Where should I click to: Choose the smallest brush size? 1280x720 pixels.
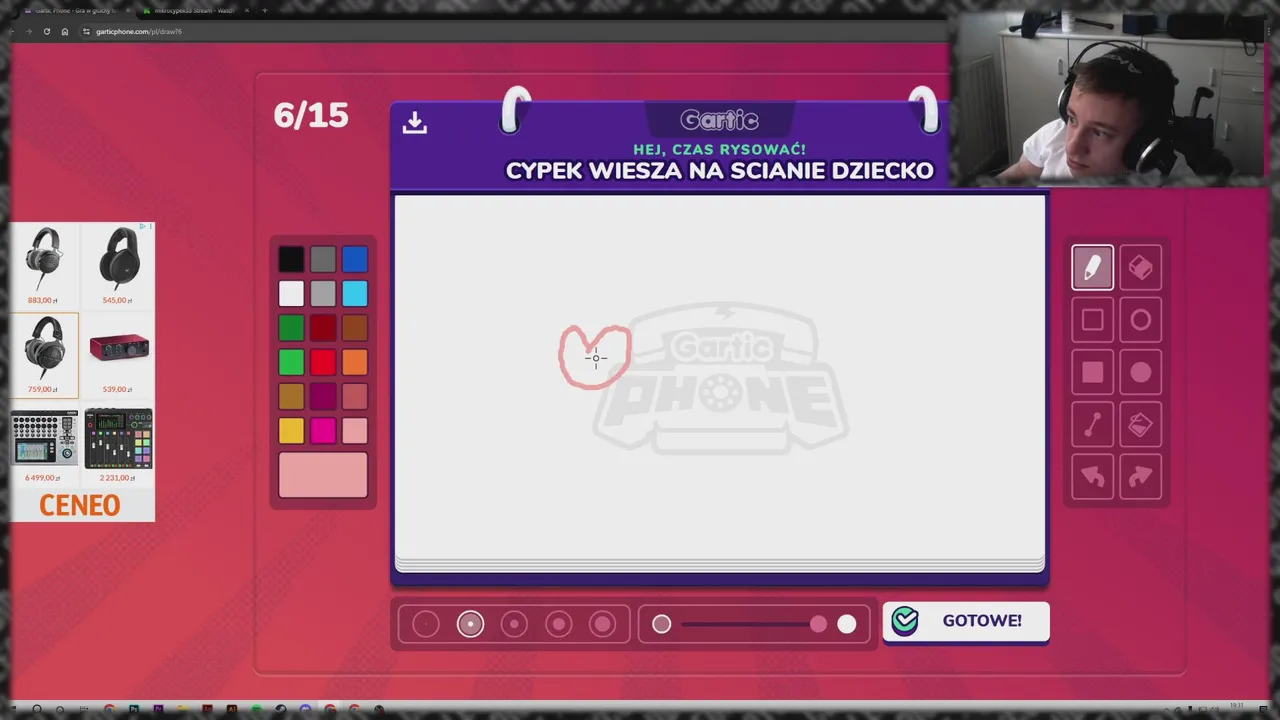[426, 624]
